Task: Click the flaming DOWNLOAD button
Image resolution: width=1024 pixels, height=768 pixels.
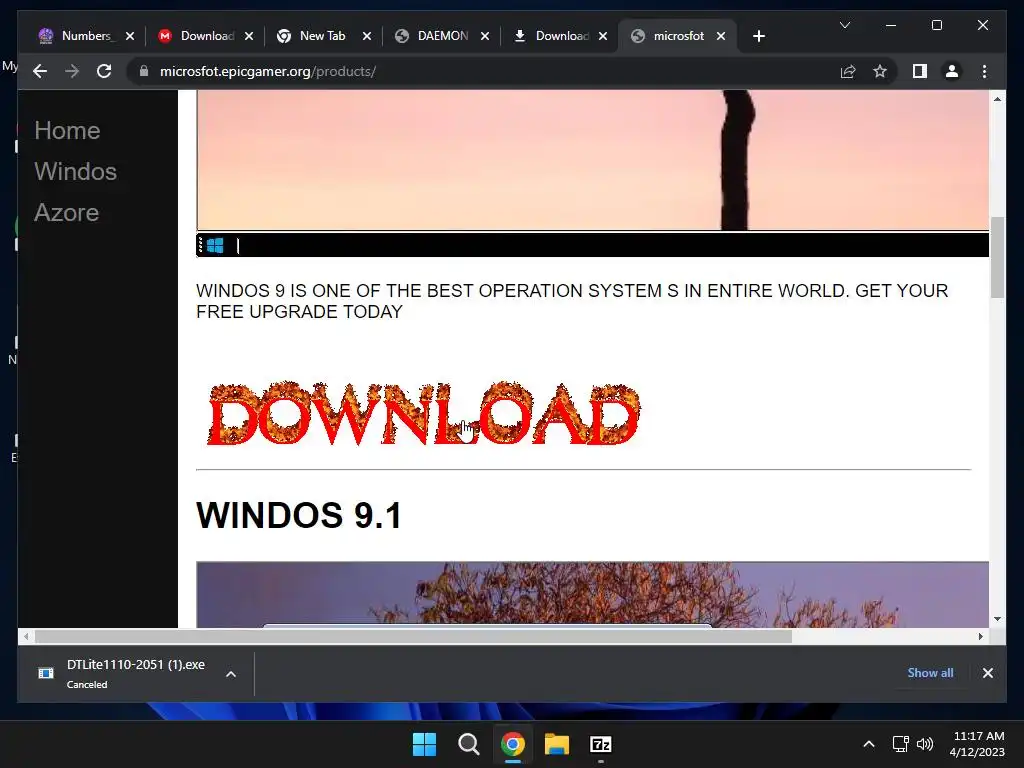Action: tap(423, 413)
